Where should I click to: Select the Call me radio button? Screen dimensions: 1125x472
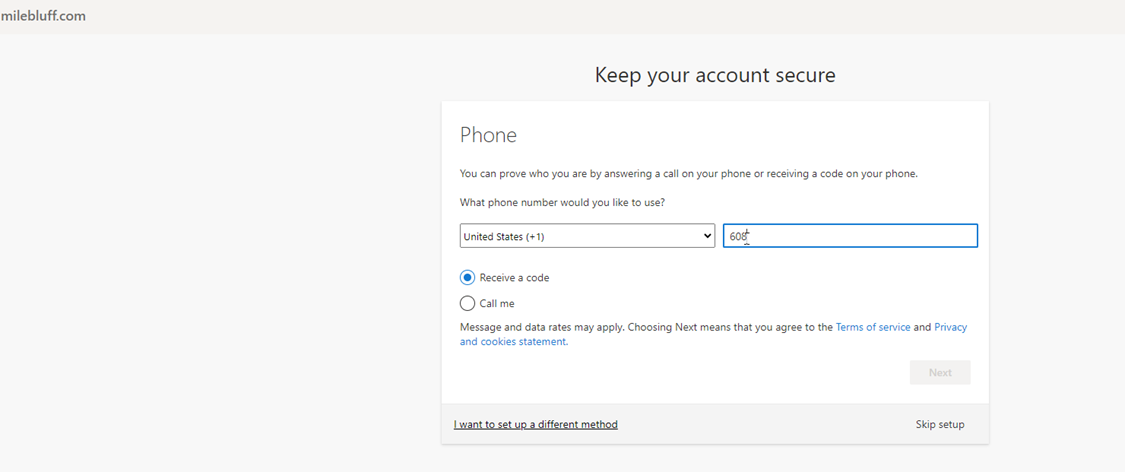point(467,303)
